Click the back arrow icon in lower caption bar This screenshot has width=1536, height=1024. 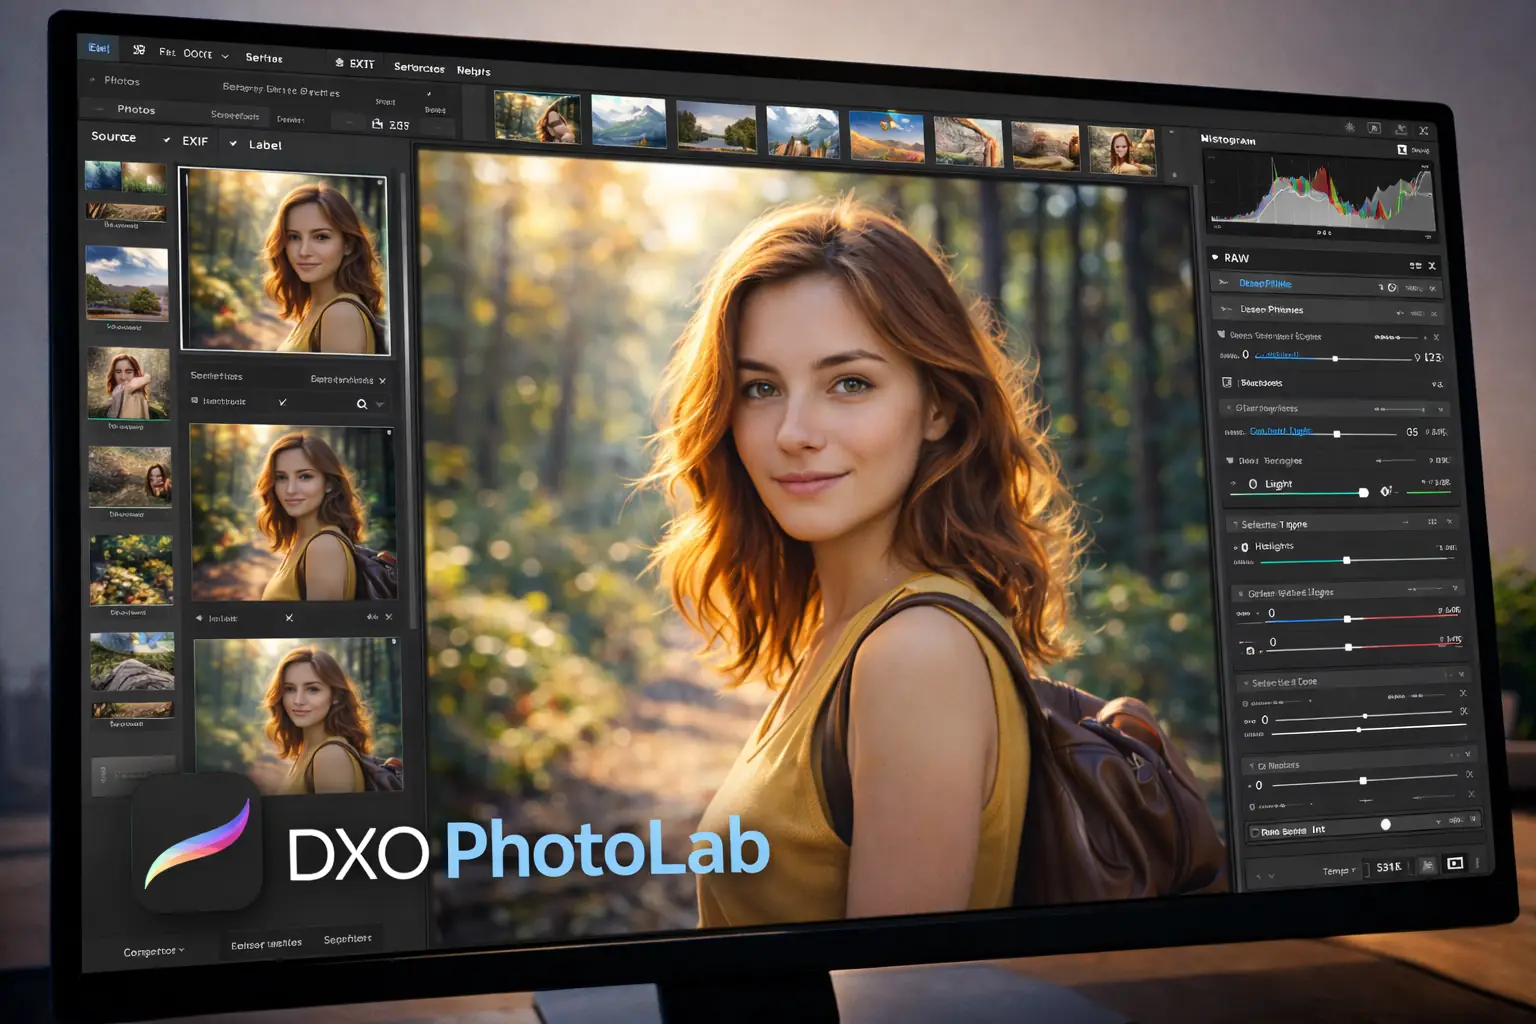pyautogui.click(x=199, y=618)
